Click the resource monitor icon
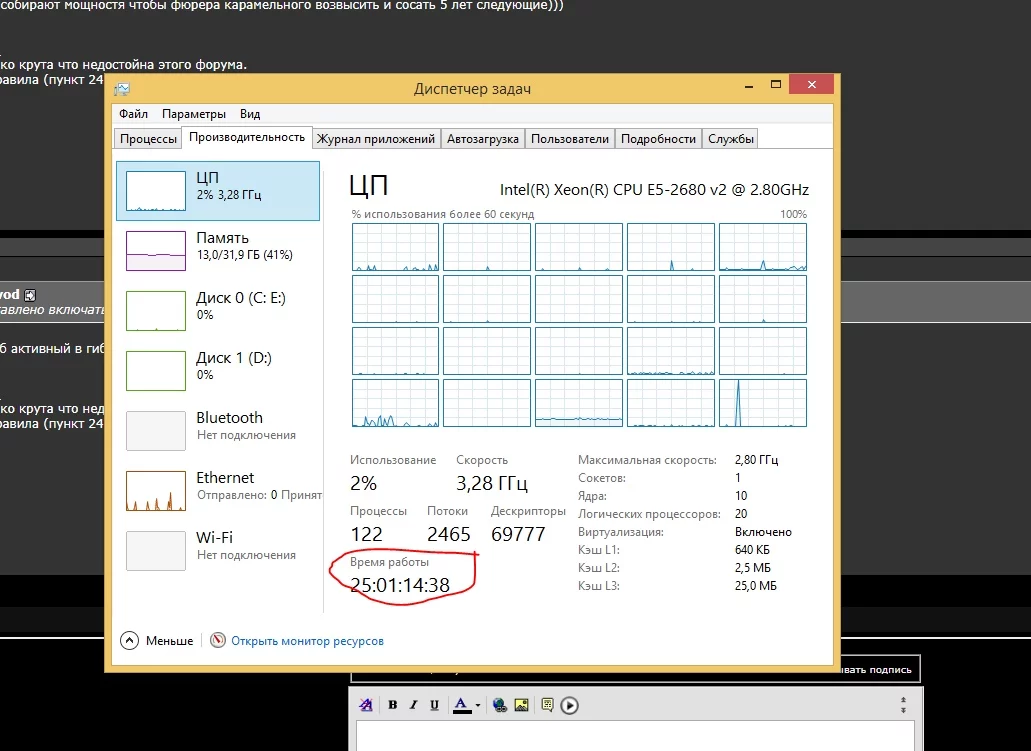The height and width of the screenshot is (751, 1031). point(218,640)
